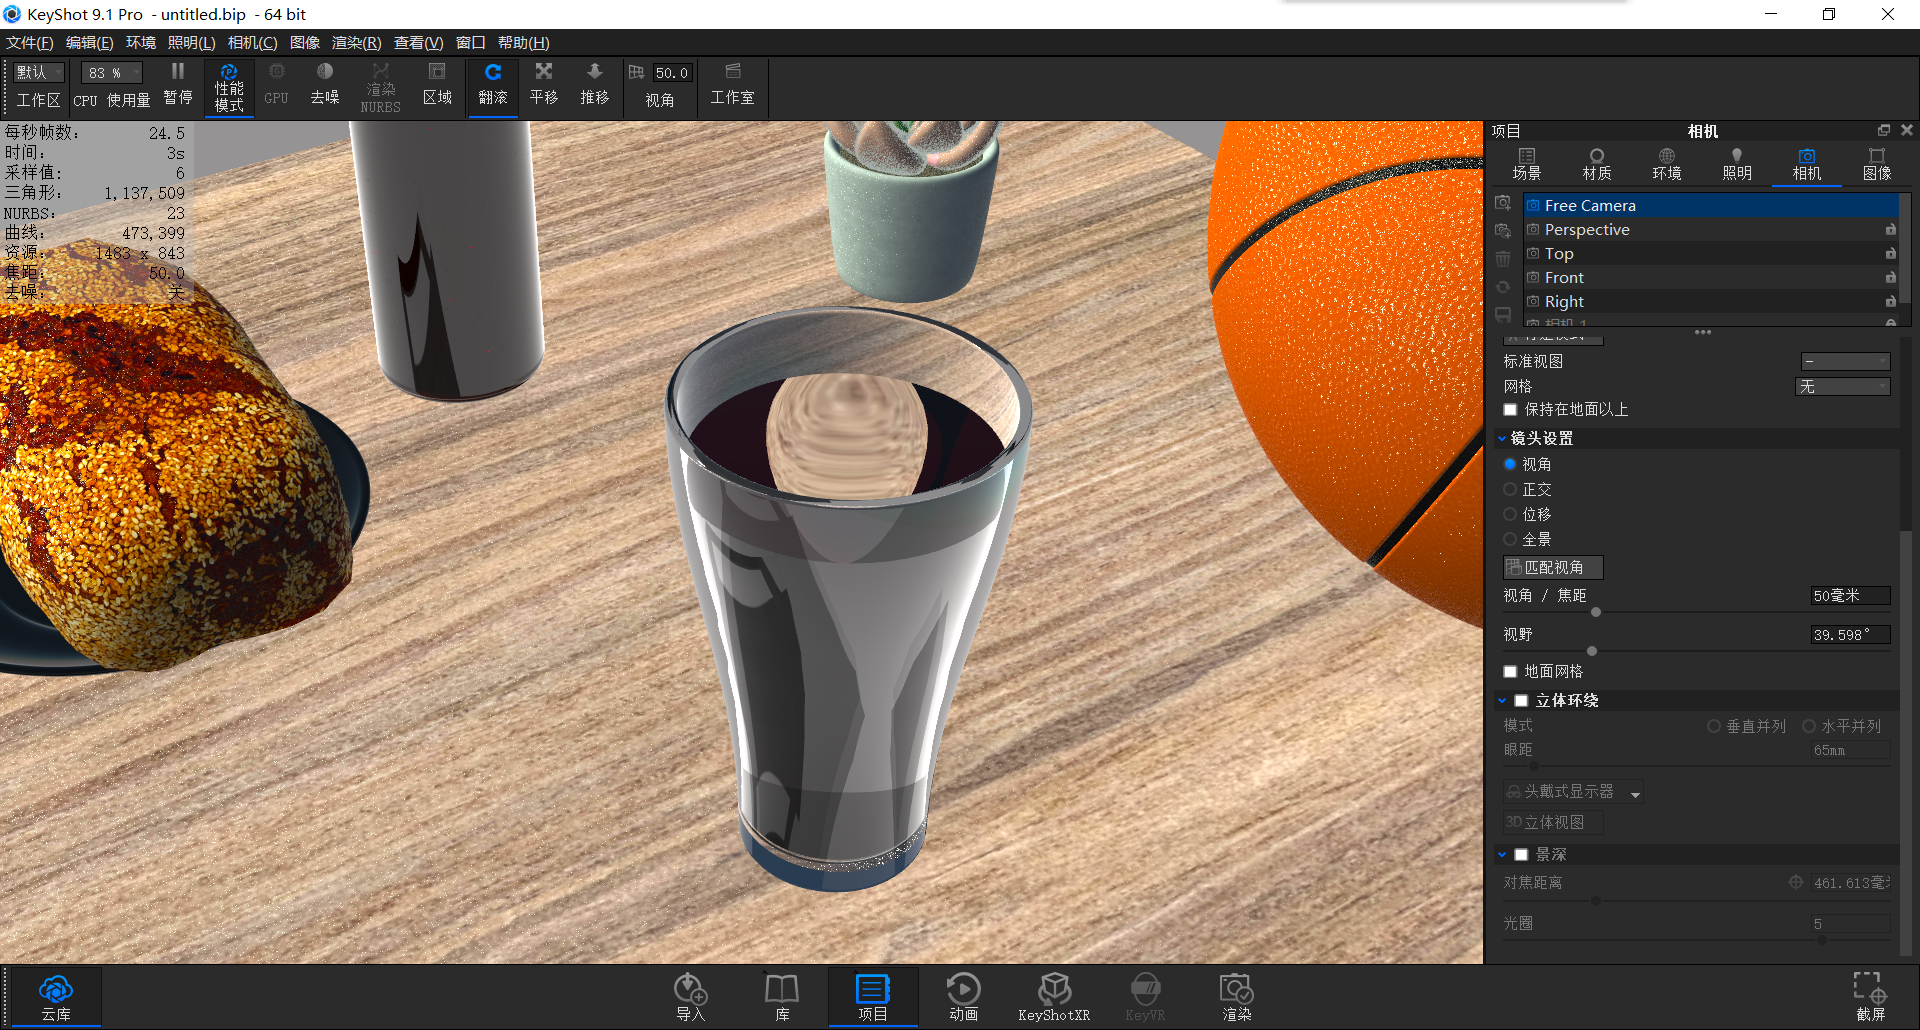Open the 云库 (Cloud Library)
The height and width of the screenshot is (1030, 1920).
tap(55, 995)
